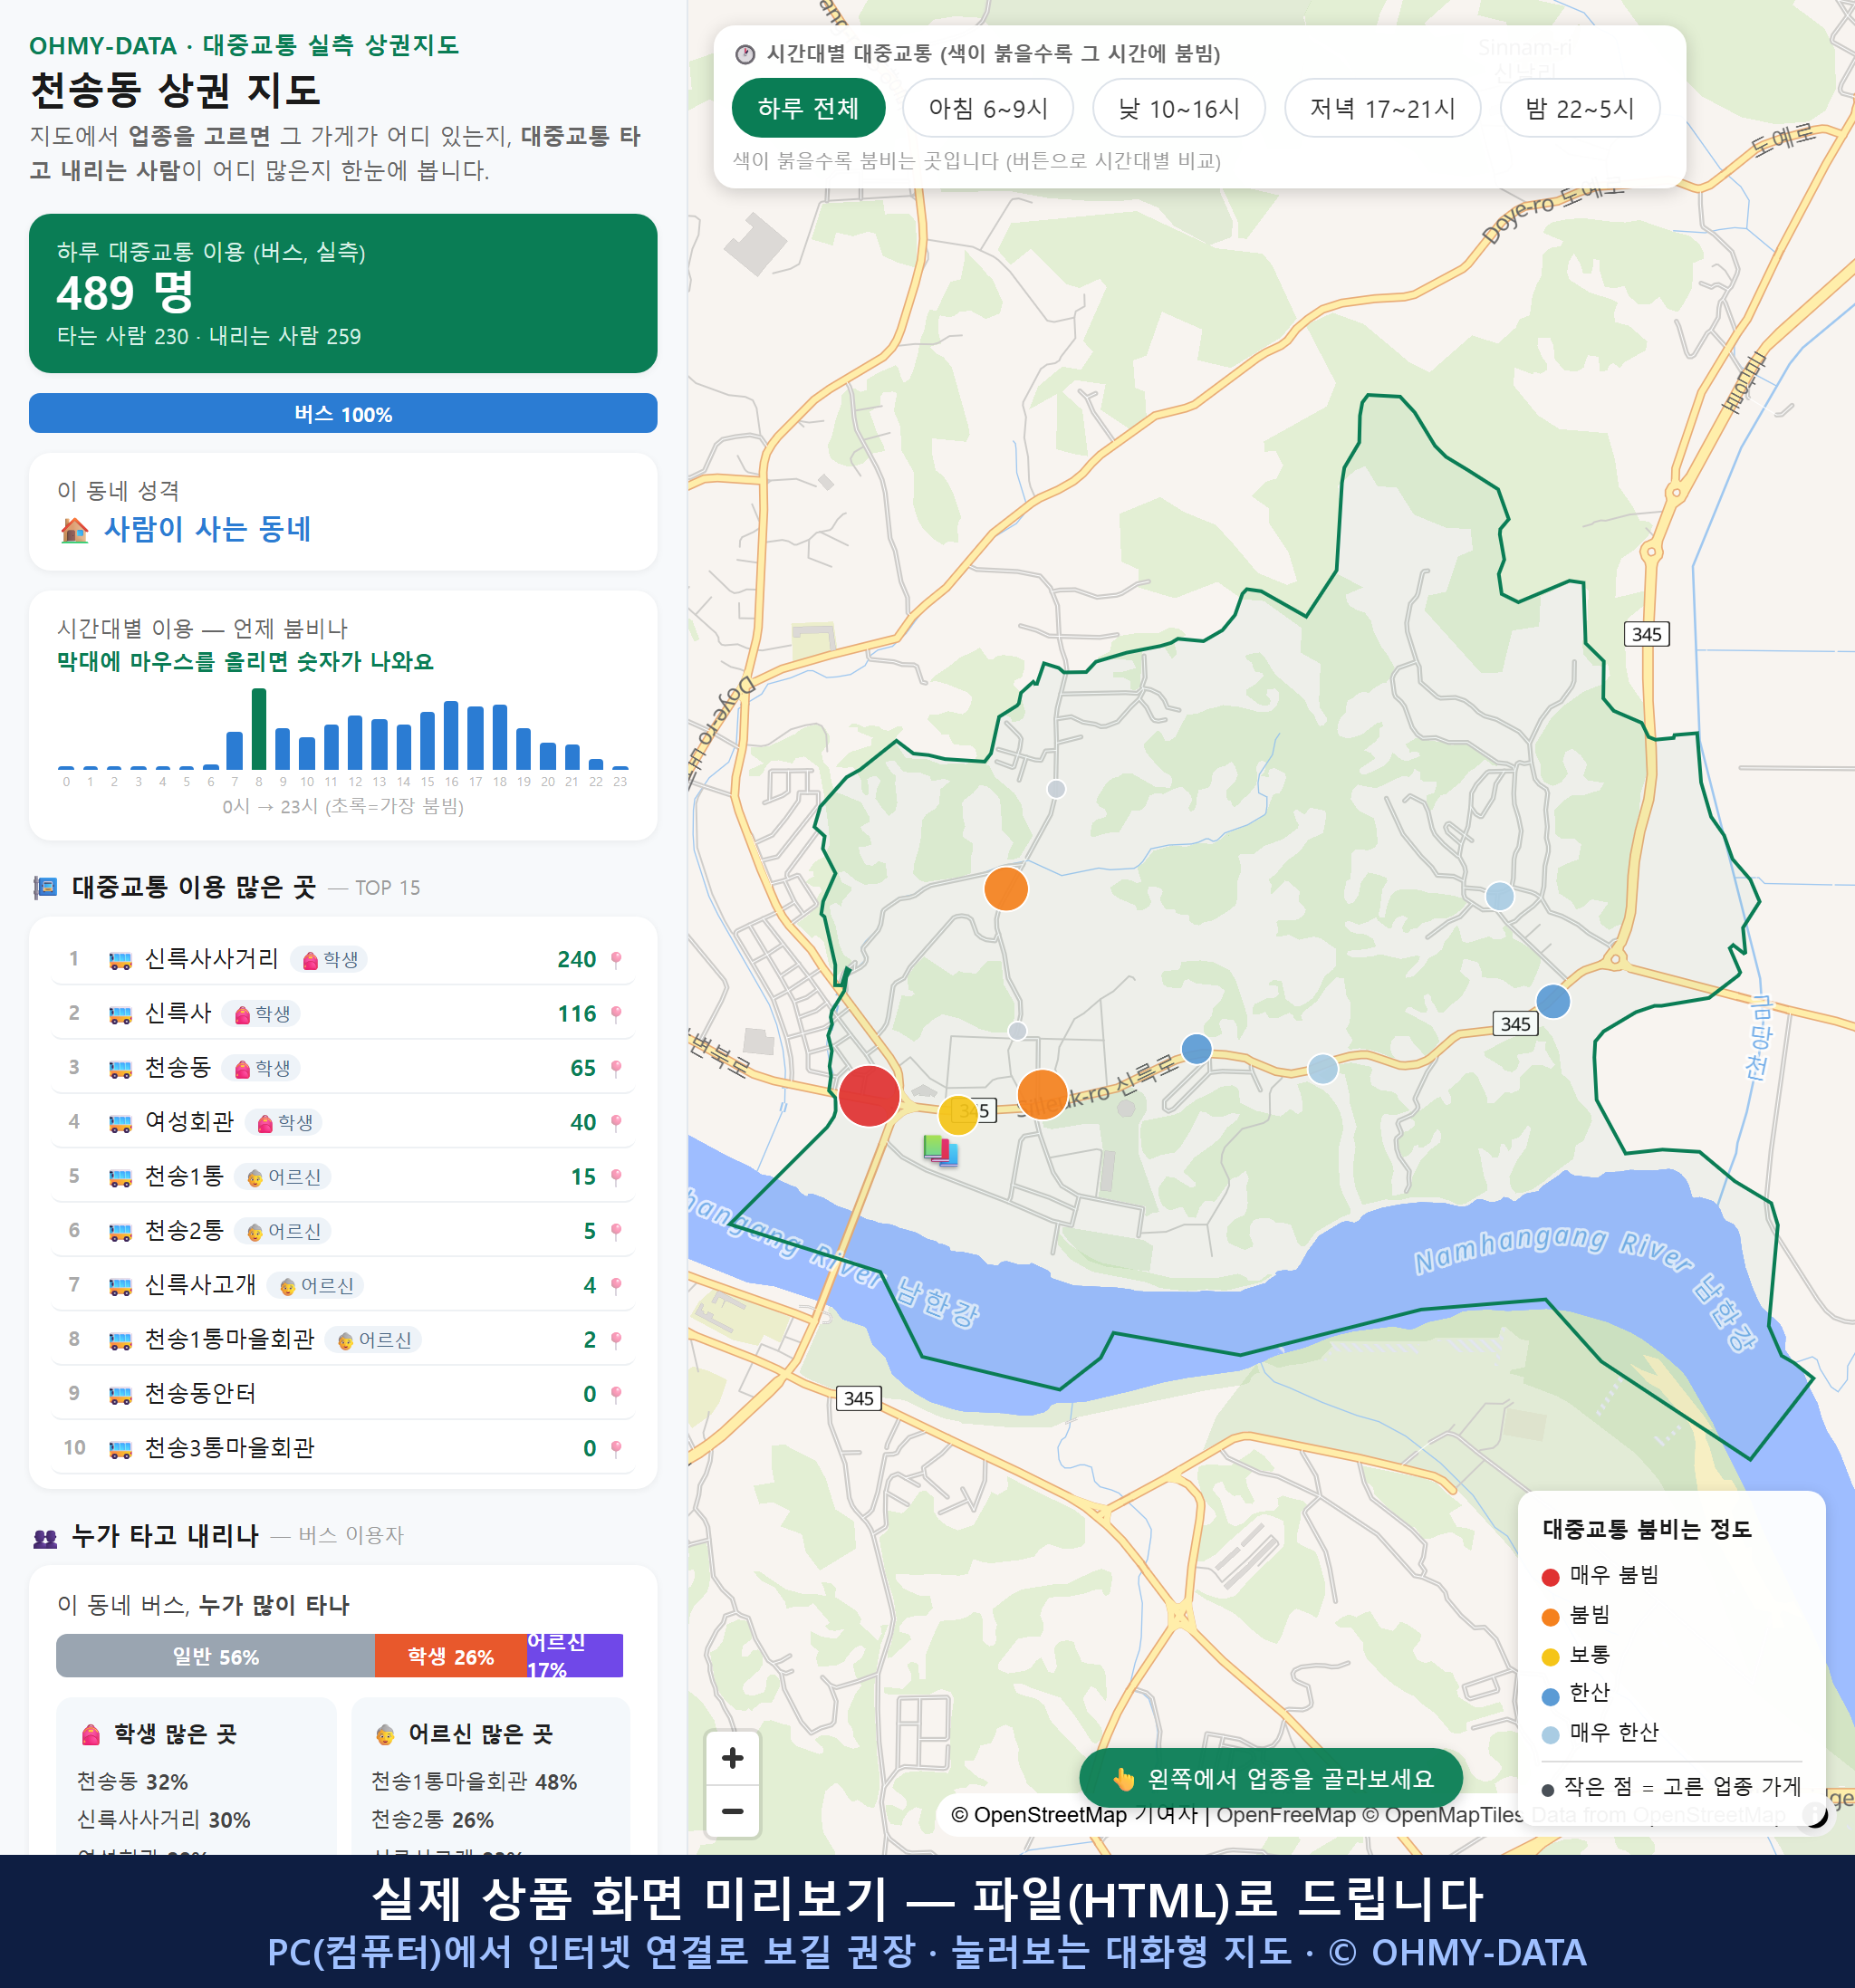
Task: Click the 어르신 많은 곳 card
Action: pos(491,1776)
